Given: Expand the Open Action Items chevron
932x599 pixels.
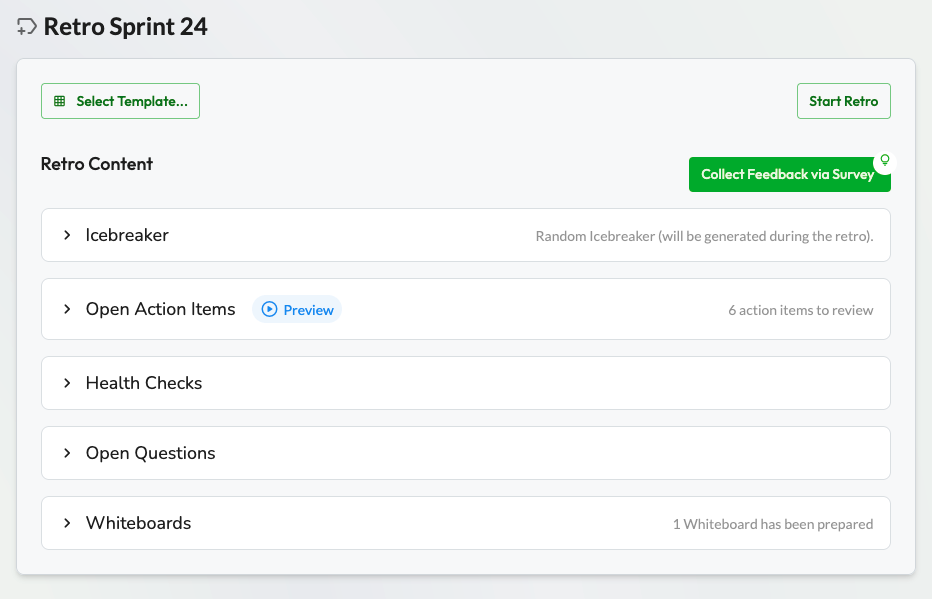Looking at the screenshot, I should click(67, 309).
